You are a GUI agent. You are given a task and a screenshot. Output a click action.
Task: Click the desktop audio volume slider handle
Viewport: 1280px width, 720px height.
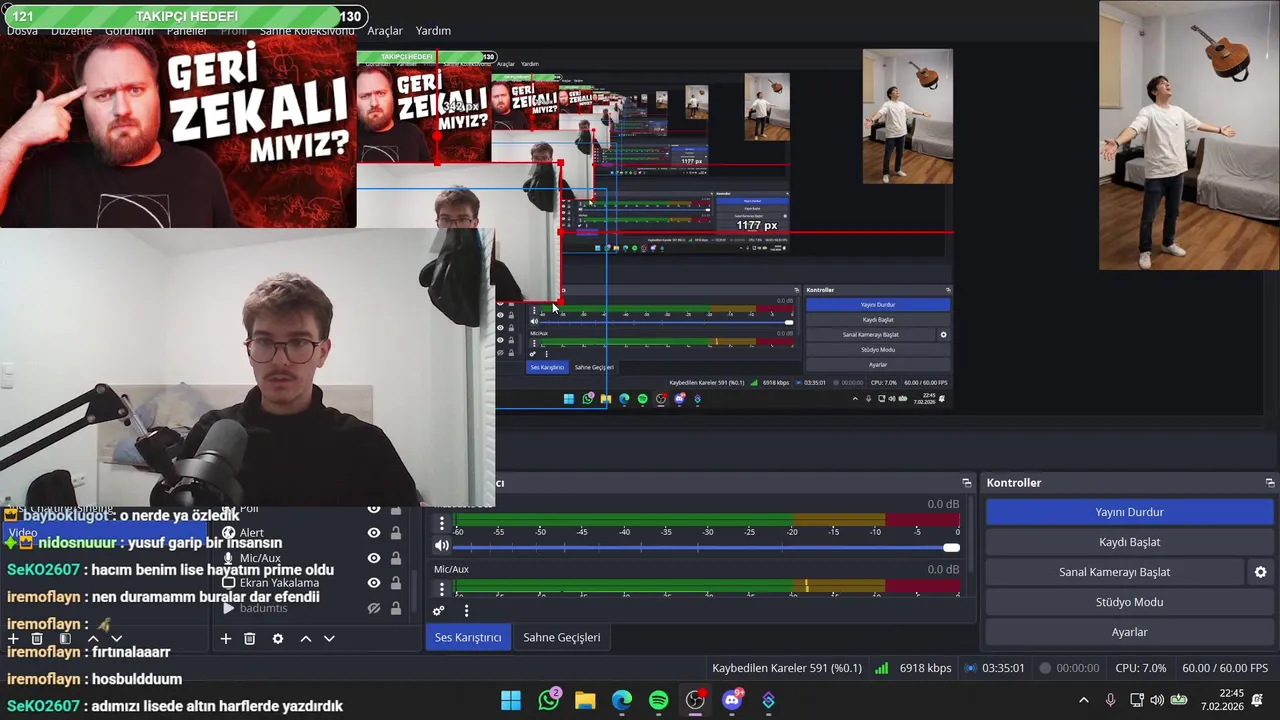[x=951, y=547]
